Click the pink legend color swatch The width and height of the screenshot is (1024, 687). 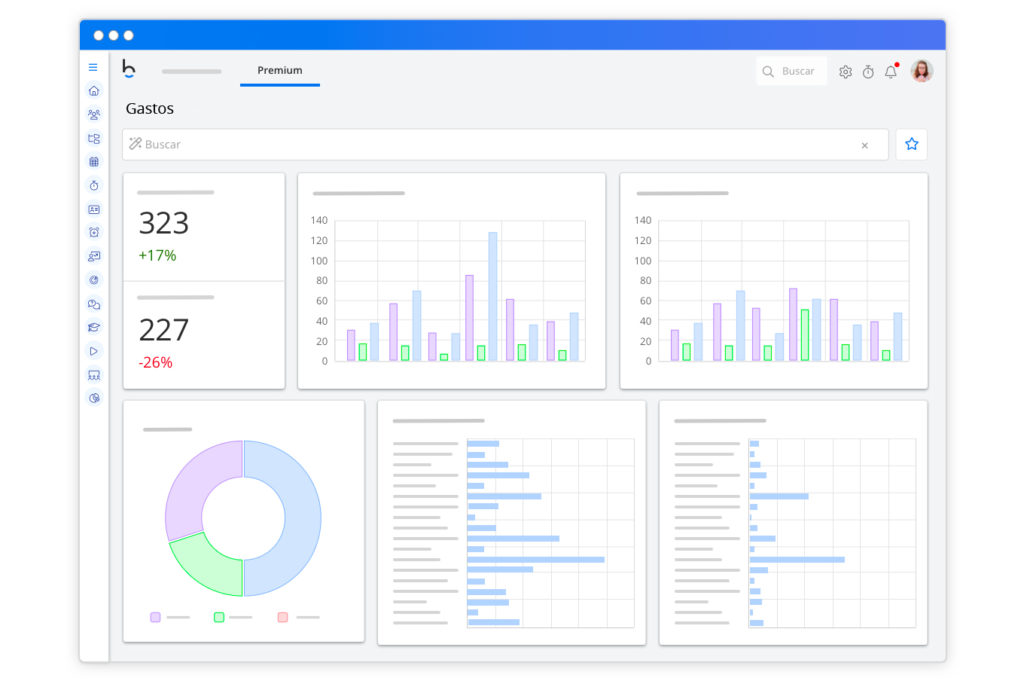point(283,617)
